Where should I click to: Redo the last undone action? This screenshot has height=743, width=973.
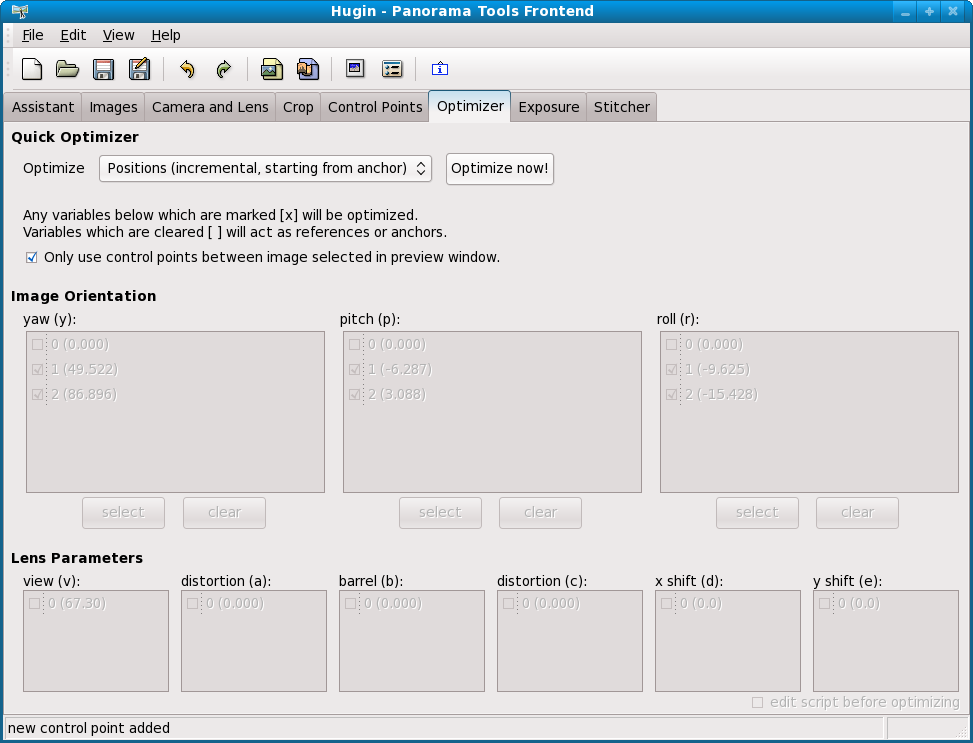click(x=223, y=69)
